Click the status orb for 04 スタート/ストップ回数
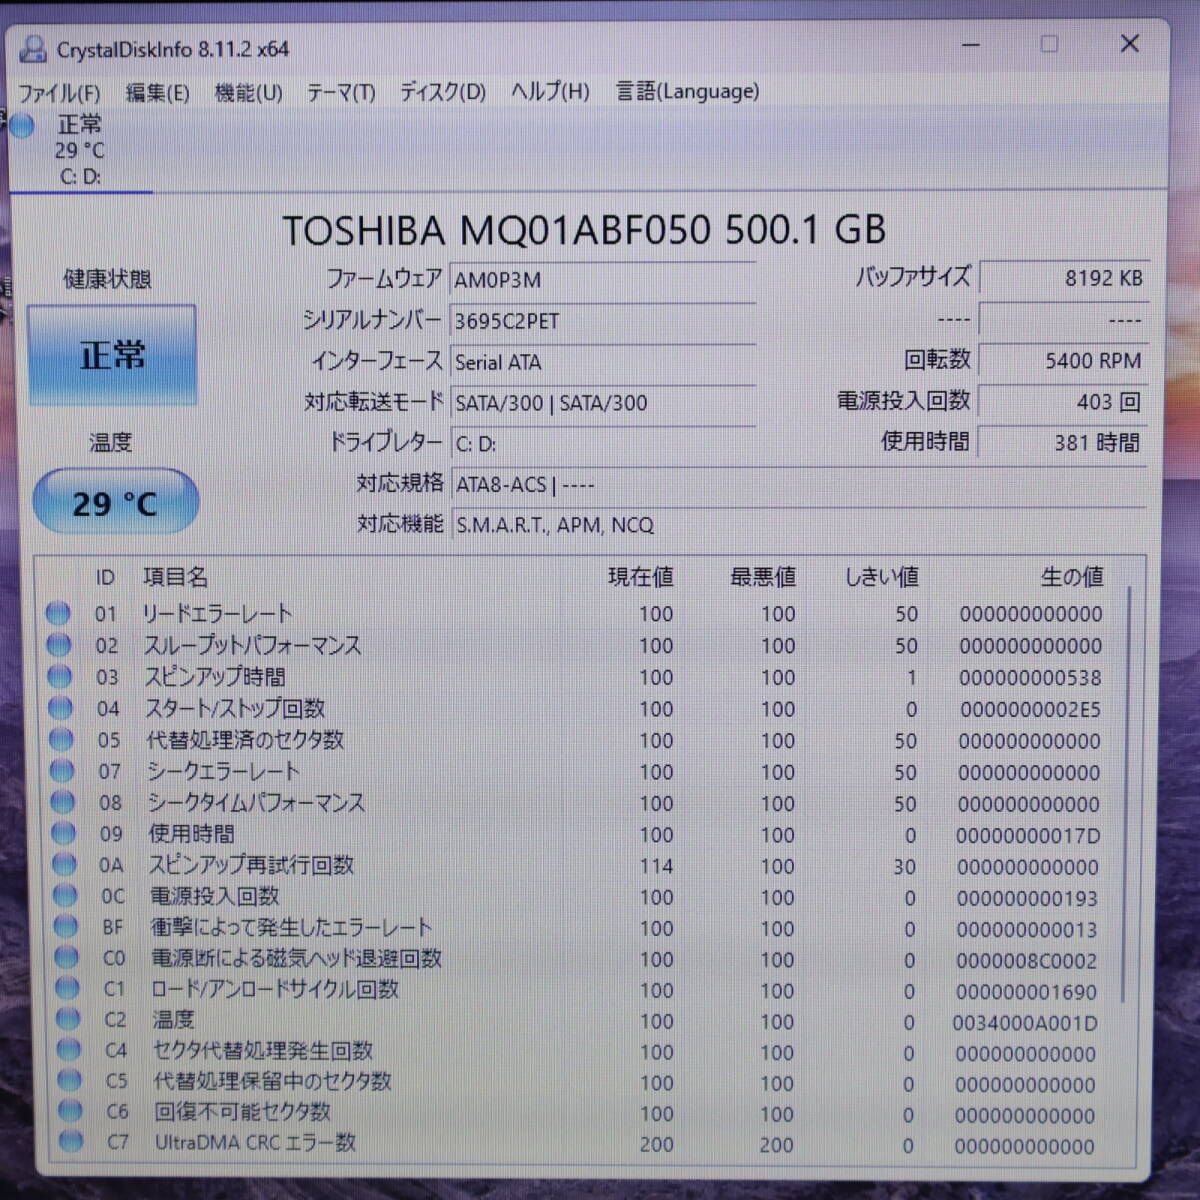Screen dimensions: 1200x1200 pyautogui.click(x=61, y=708)
